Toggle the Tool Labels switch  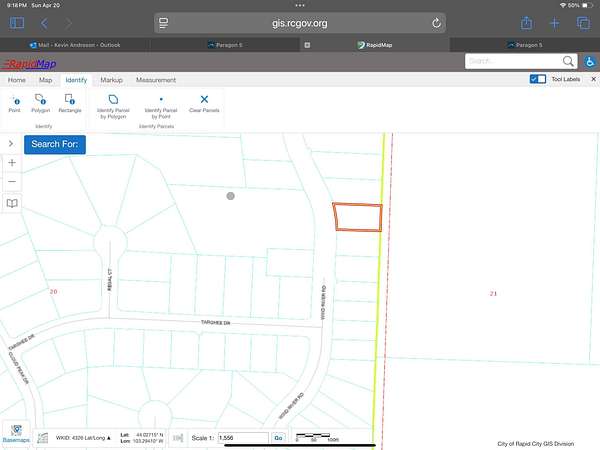pos(538,79)
